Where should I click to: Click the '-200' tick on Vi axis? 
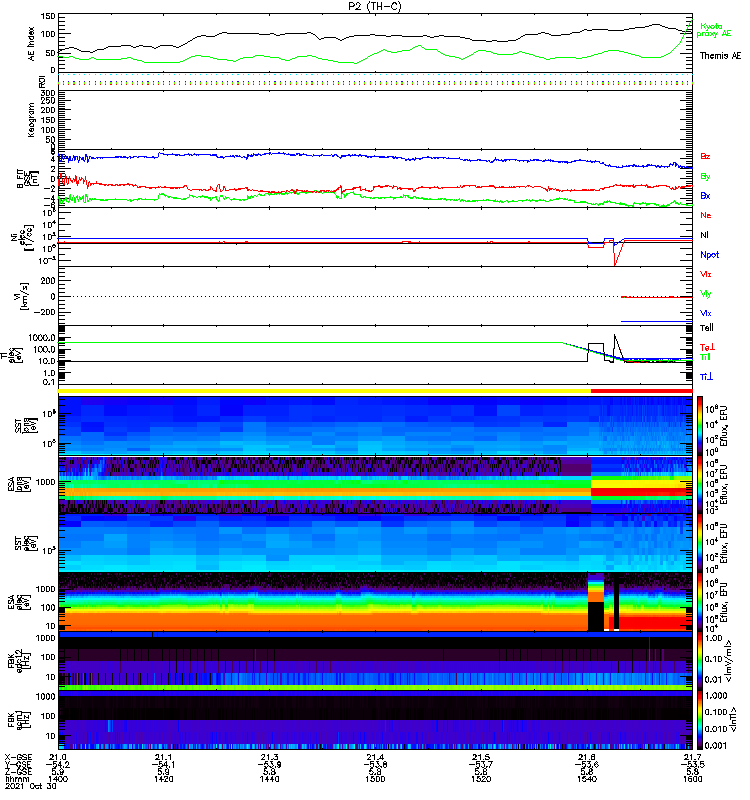tap(45, 312)
